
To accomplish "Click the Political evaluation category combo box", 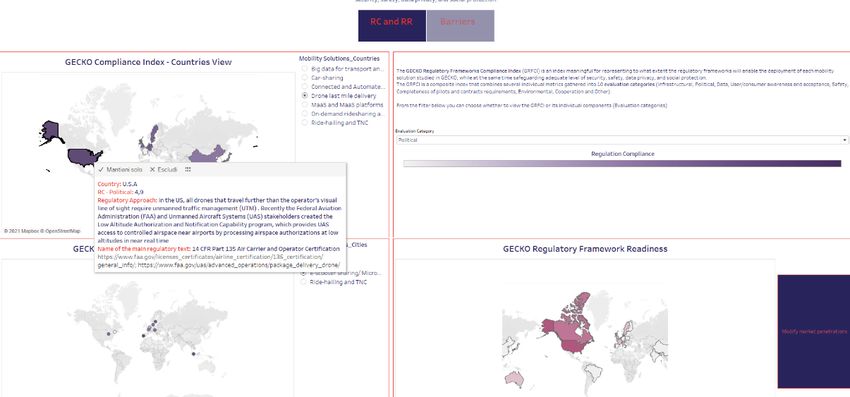I will click(622, 140).
